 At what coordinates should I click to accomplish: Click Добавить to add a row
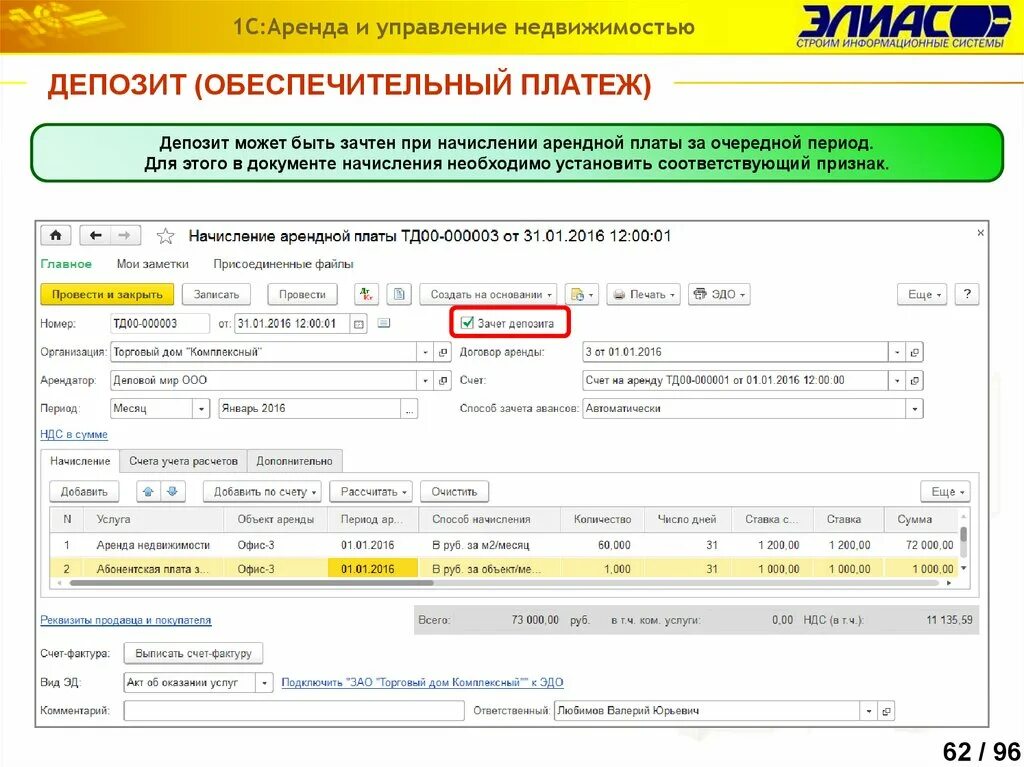pos(84,491)
